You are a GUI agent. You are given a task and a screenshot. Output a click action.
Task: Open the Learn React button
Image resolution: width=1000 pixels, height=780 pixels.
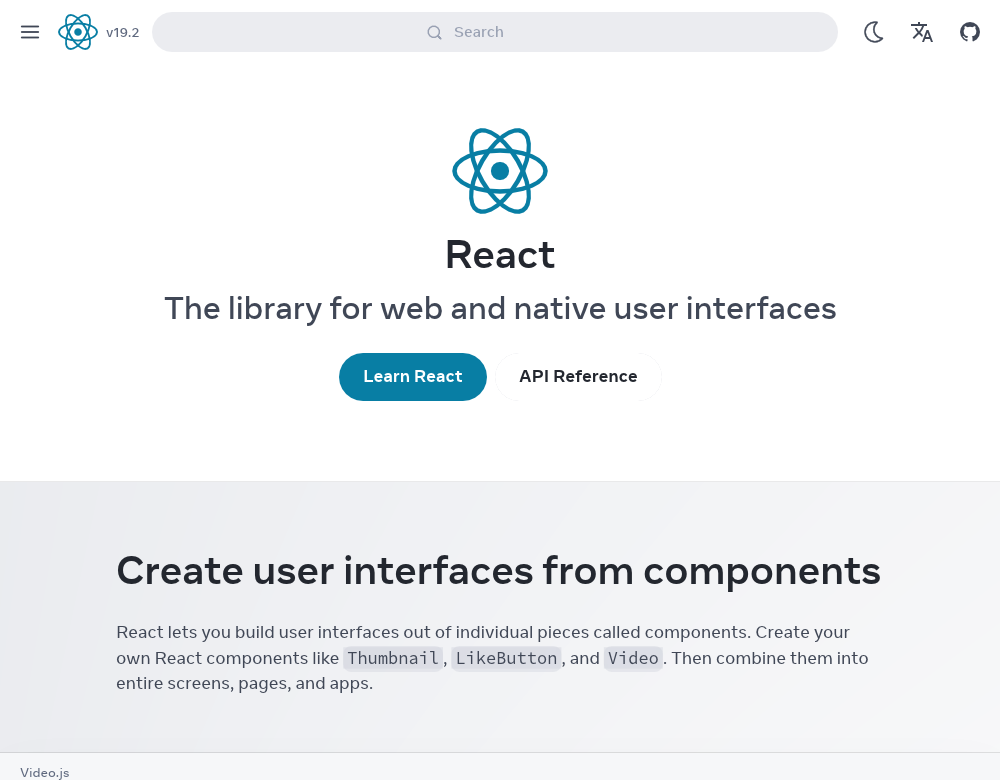click(413, 377)
